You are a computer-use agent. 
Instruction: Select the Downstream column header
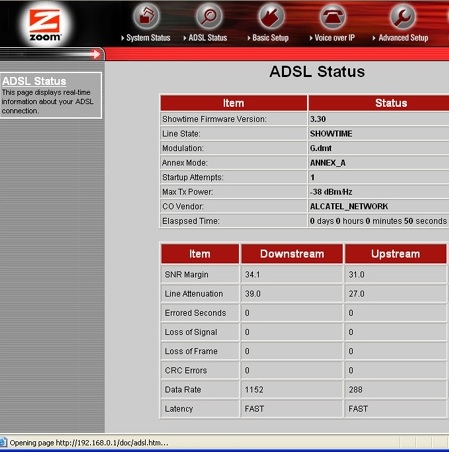click(x=292, y=254)
